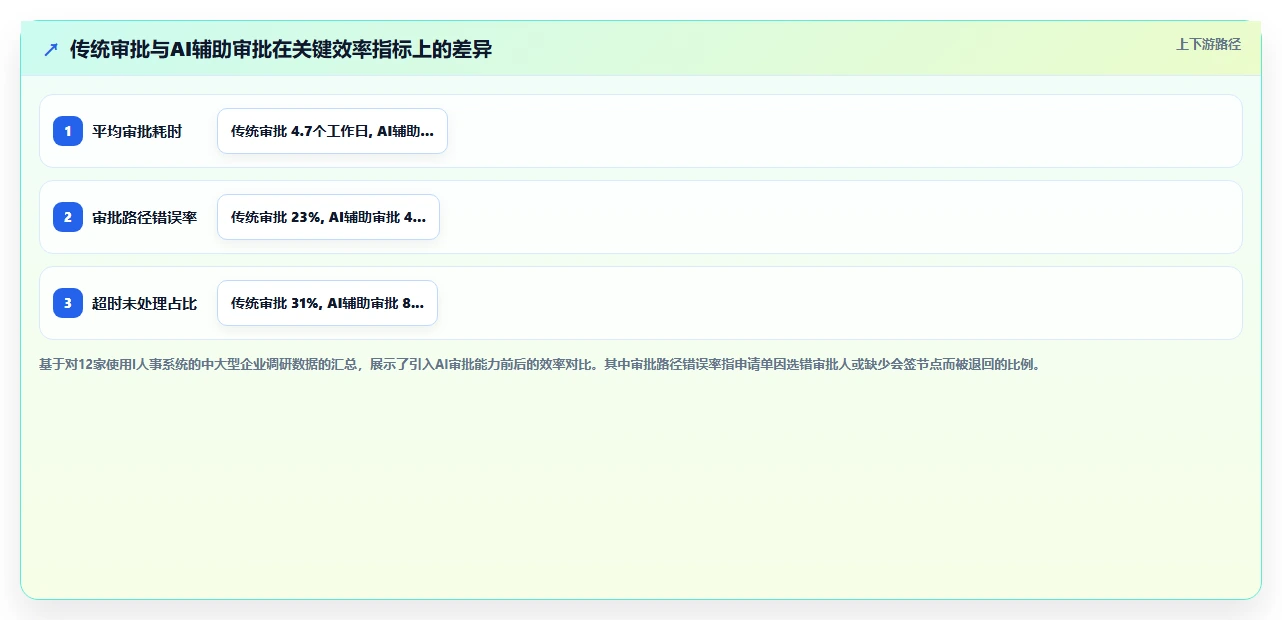Click the title 传统审批与AI辅助审批 heading
Image resolution: width=1282 pixels, height=620 pixels.
tap(281, 49)
